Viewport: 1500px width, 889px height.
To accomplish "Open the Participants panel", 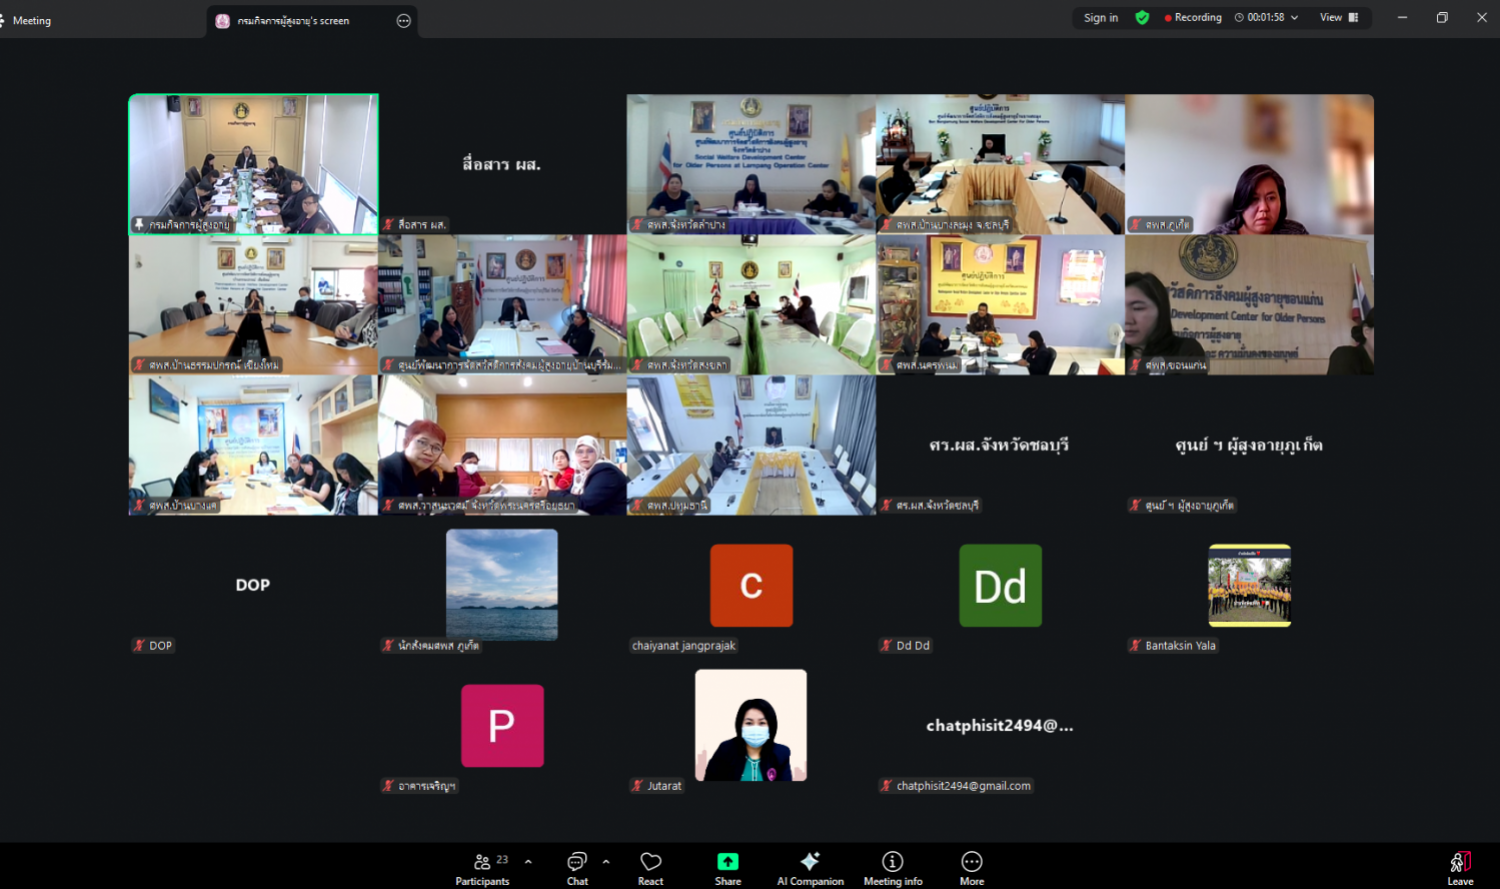I will [x=483, y=868].
